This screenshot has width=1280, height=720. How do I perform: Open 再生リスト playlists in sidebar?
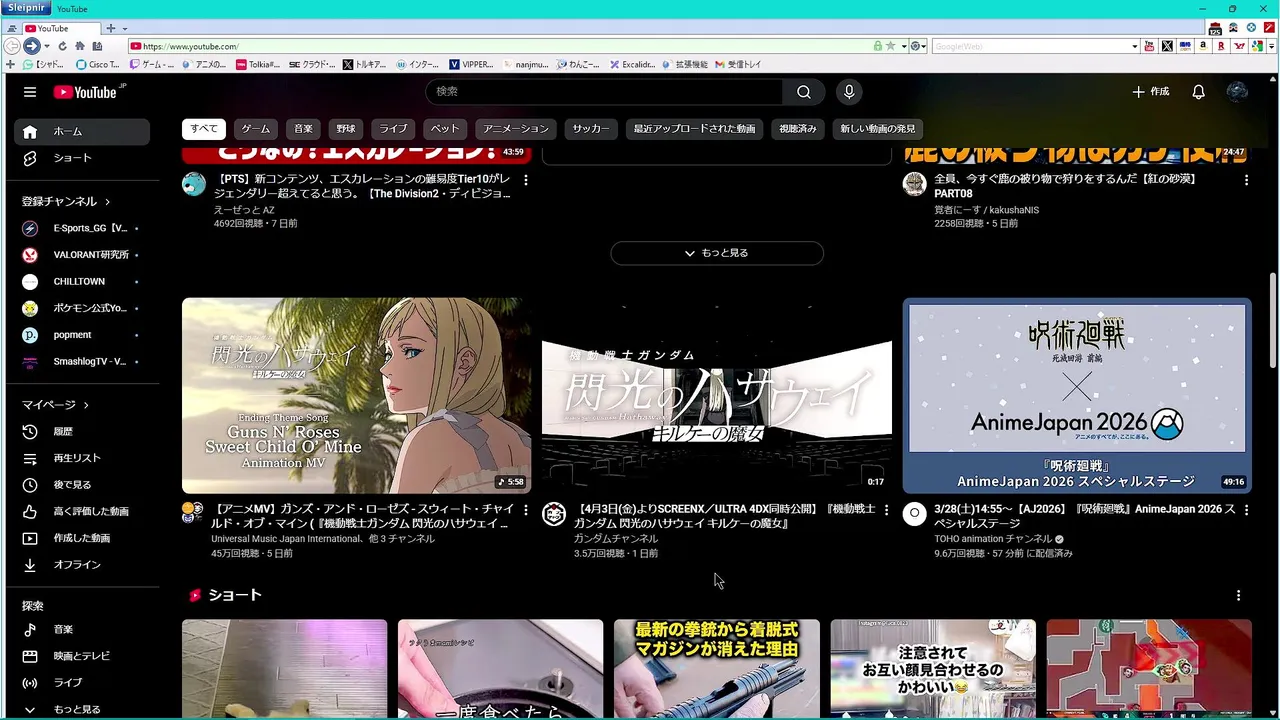(x=82, y=458)
